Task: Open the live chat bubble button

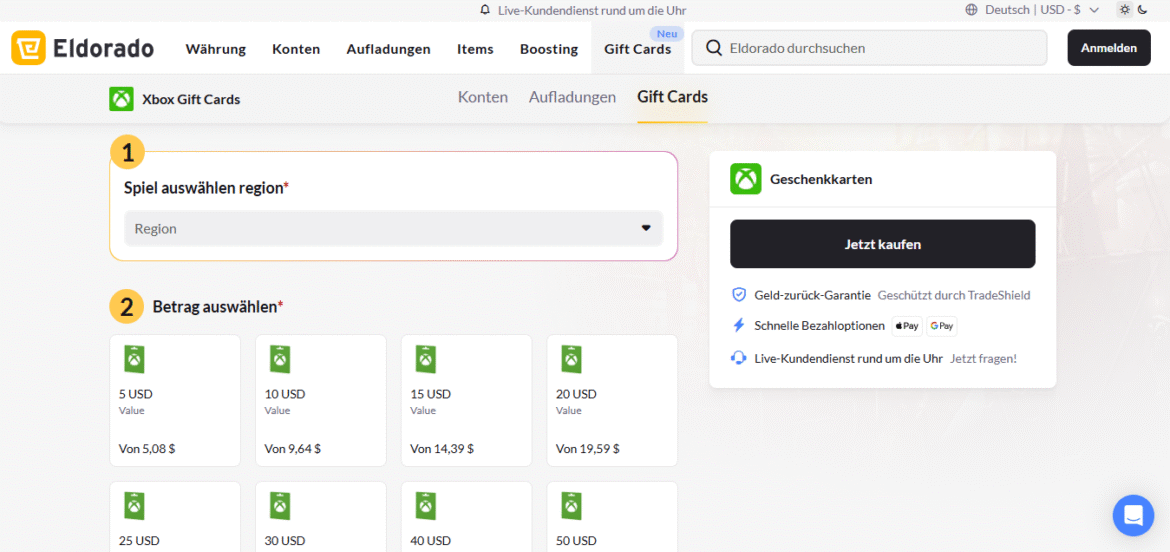Action: 1133,515
